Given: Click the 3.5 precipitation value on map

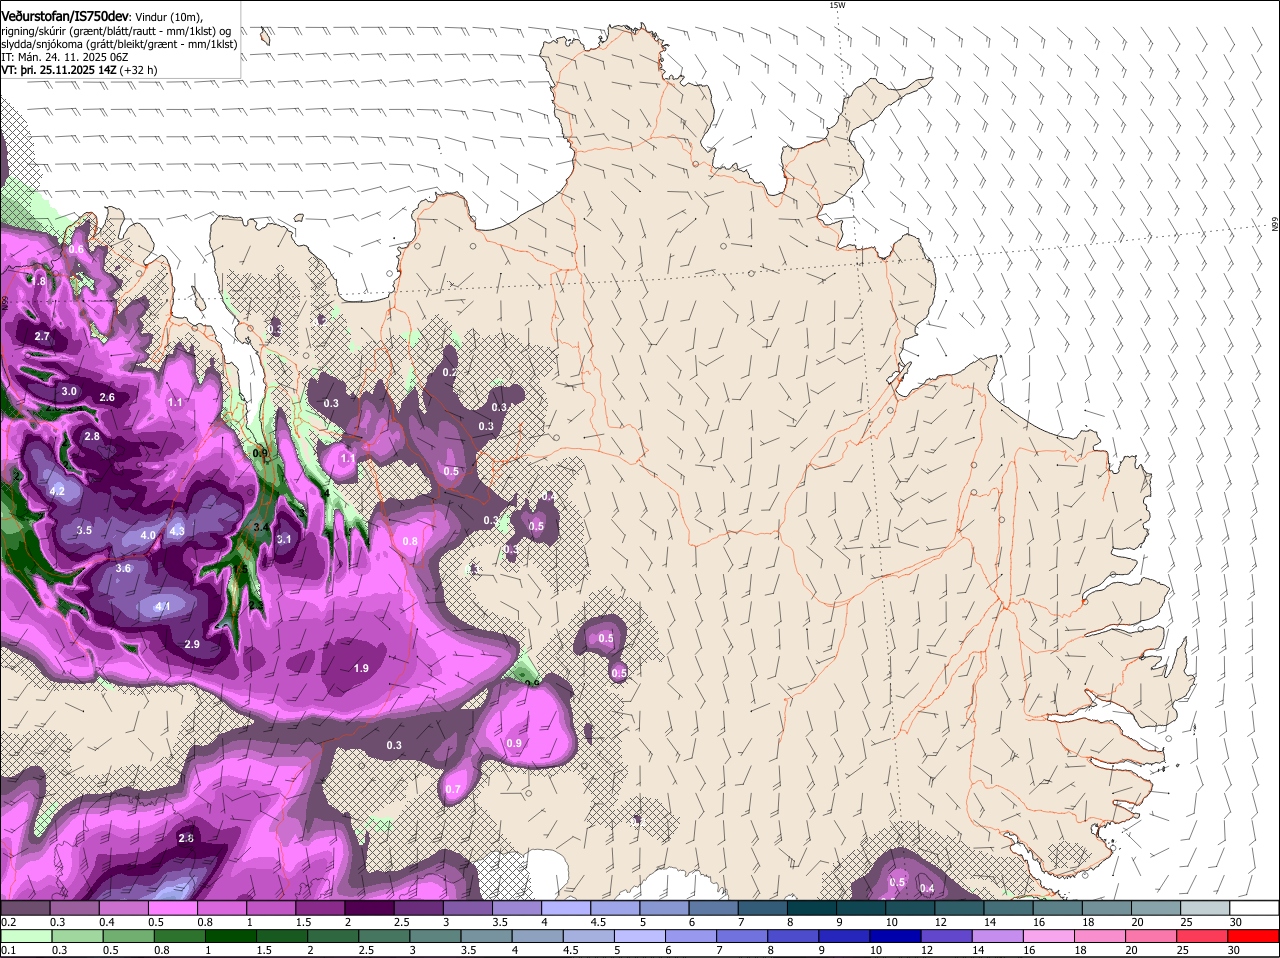Looking at the screenshot, I should click(84, 530).
